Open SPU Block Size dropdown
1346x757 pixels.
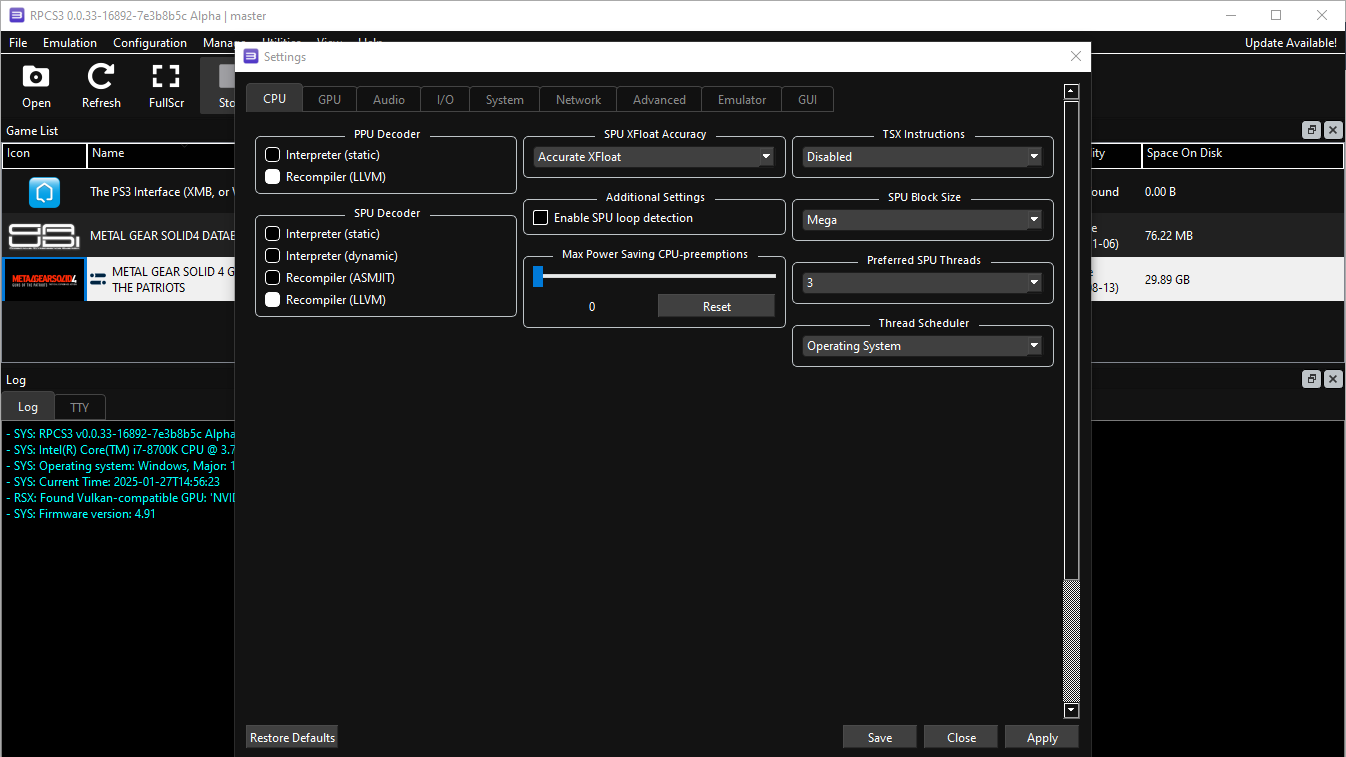[922, 220]
